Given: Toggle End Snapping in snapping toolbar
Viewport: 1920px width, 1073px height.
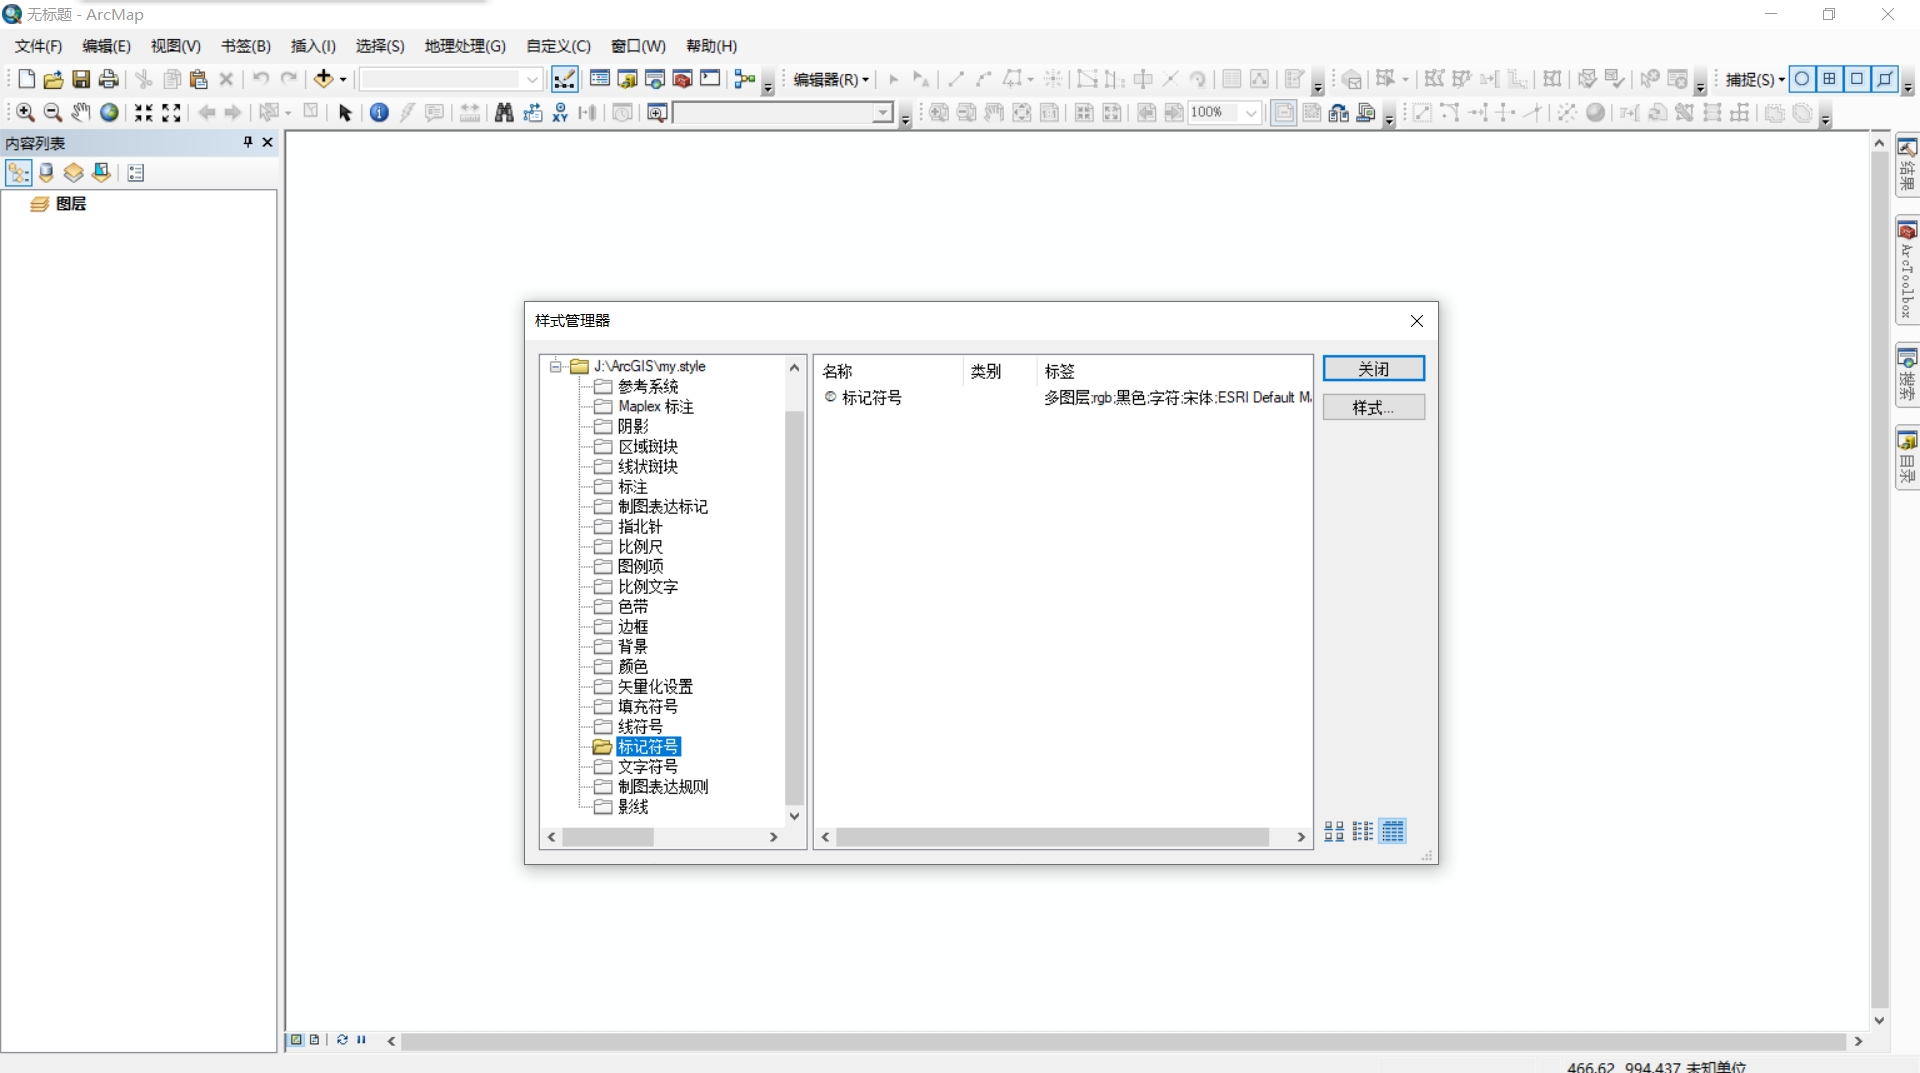Looking at the screenshot, I should coord(1830,79).
